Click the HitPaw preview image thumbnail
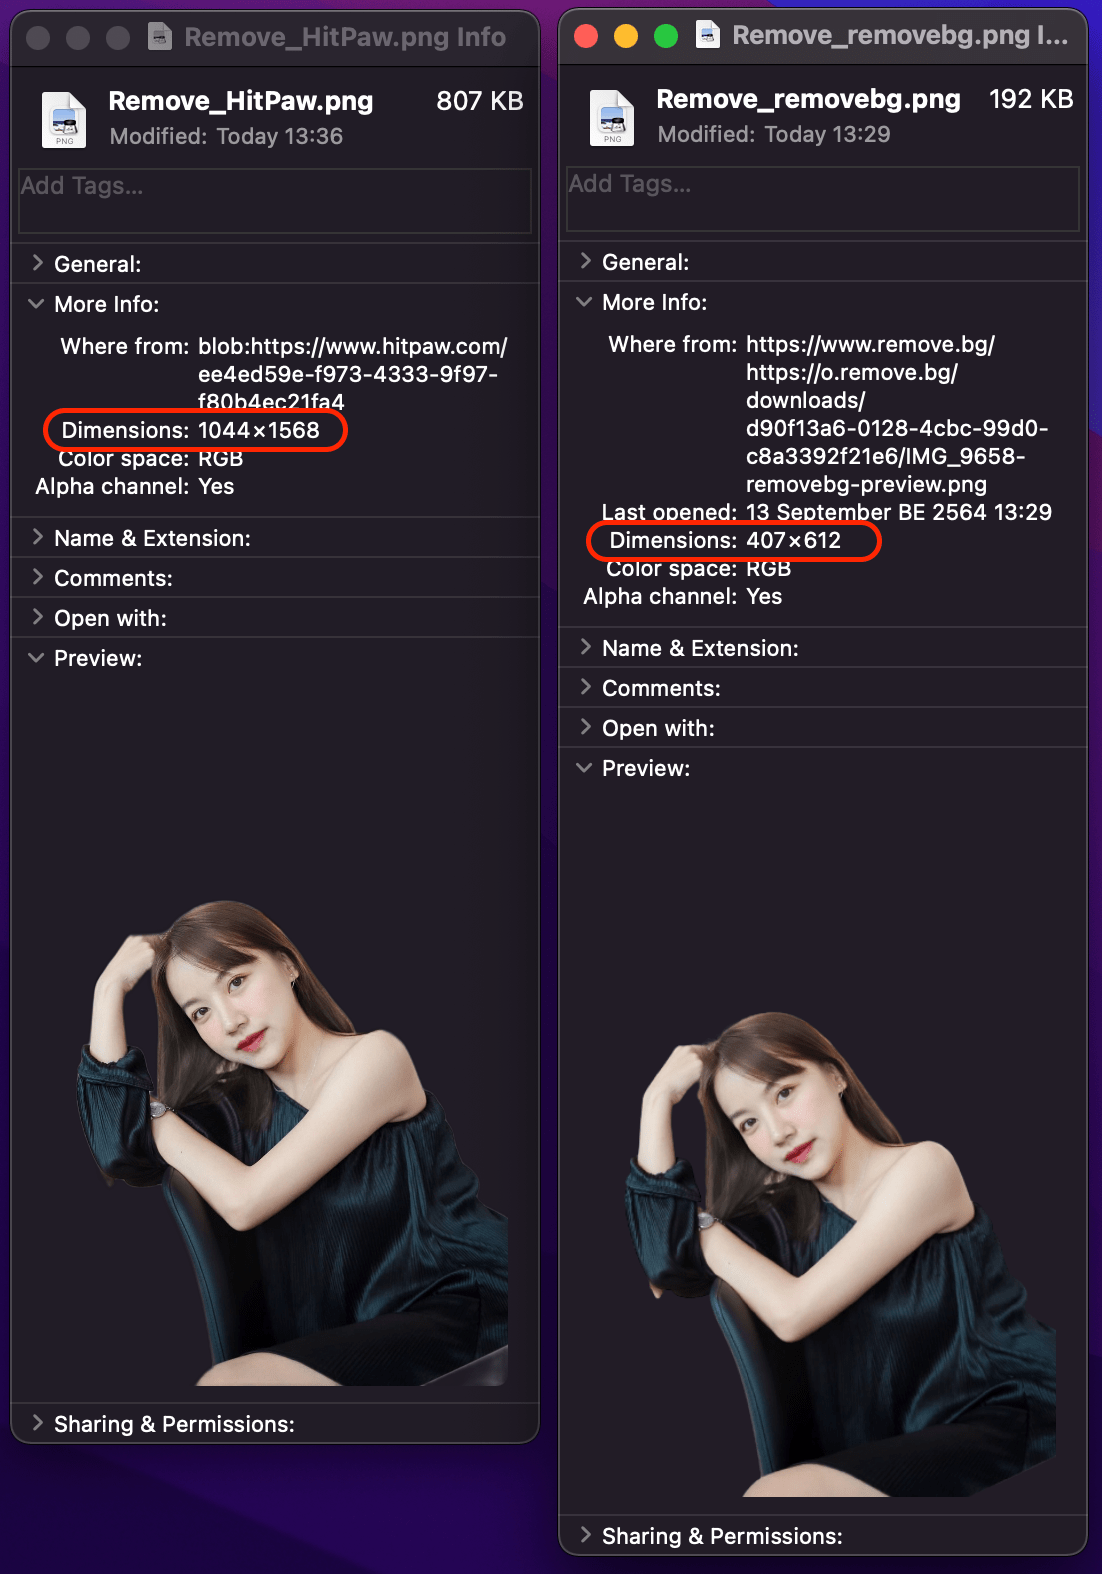1102x1574 pixels. [292, 1142]
